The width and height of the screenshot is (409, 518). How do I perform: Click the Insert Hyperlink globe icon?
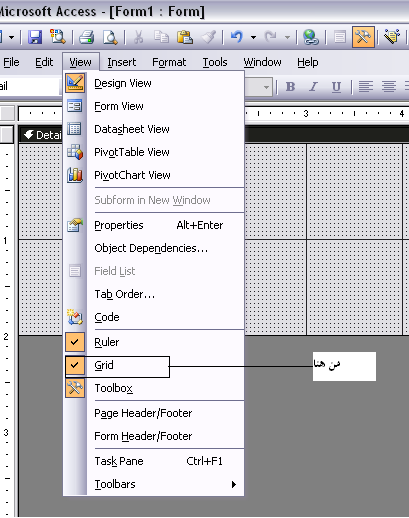coord(311,37)
